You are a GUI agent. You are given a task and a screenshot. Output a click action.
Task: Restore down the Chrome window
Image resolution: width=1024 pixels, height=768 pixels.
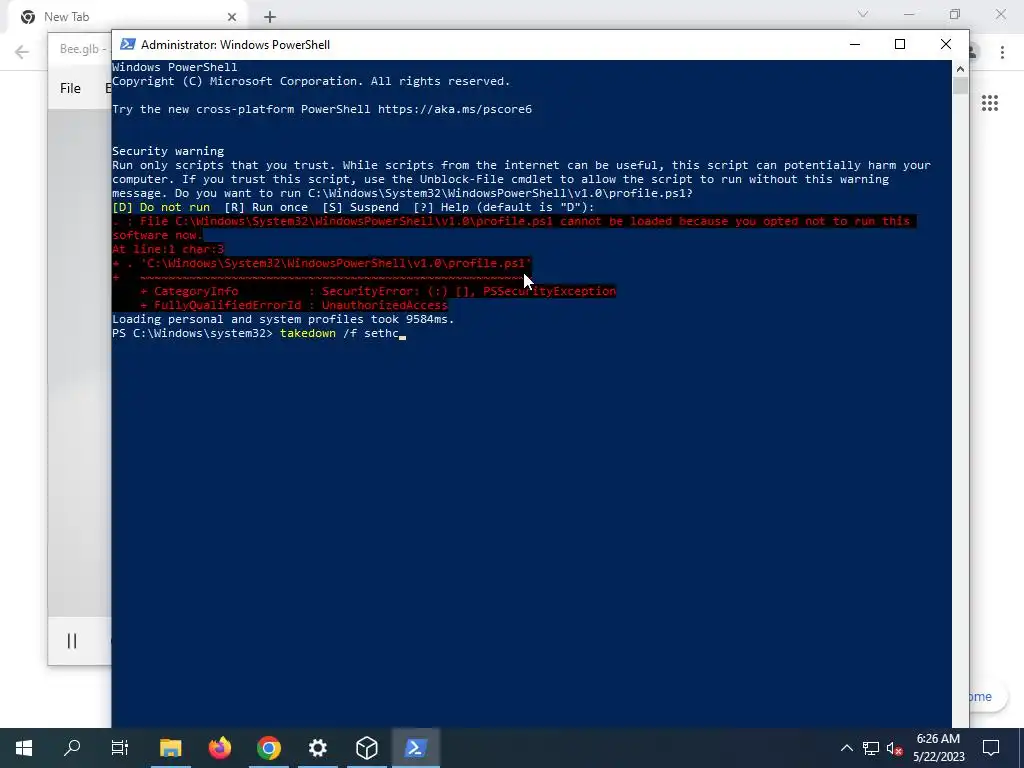point(955,14)
